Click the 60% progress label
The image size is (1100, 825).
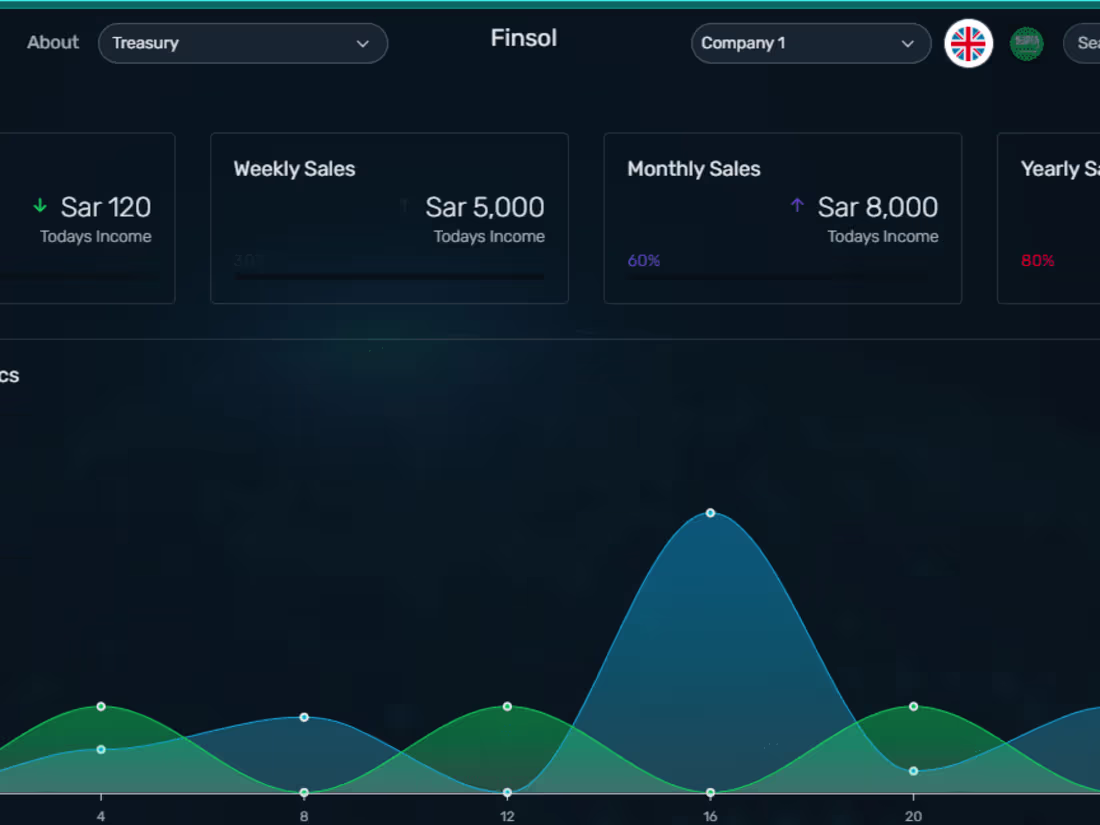pyautogui.click(x=643, y=261)
